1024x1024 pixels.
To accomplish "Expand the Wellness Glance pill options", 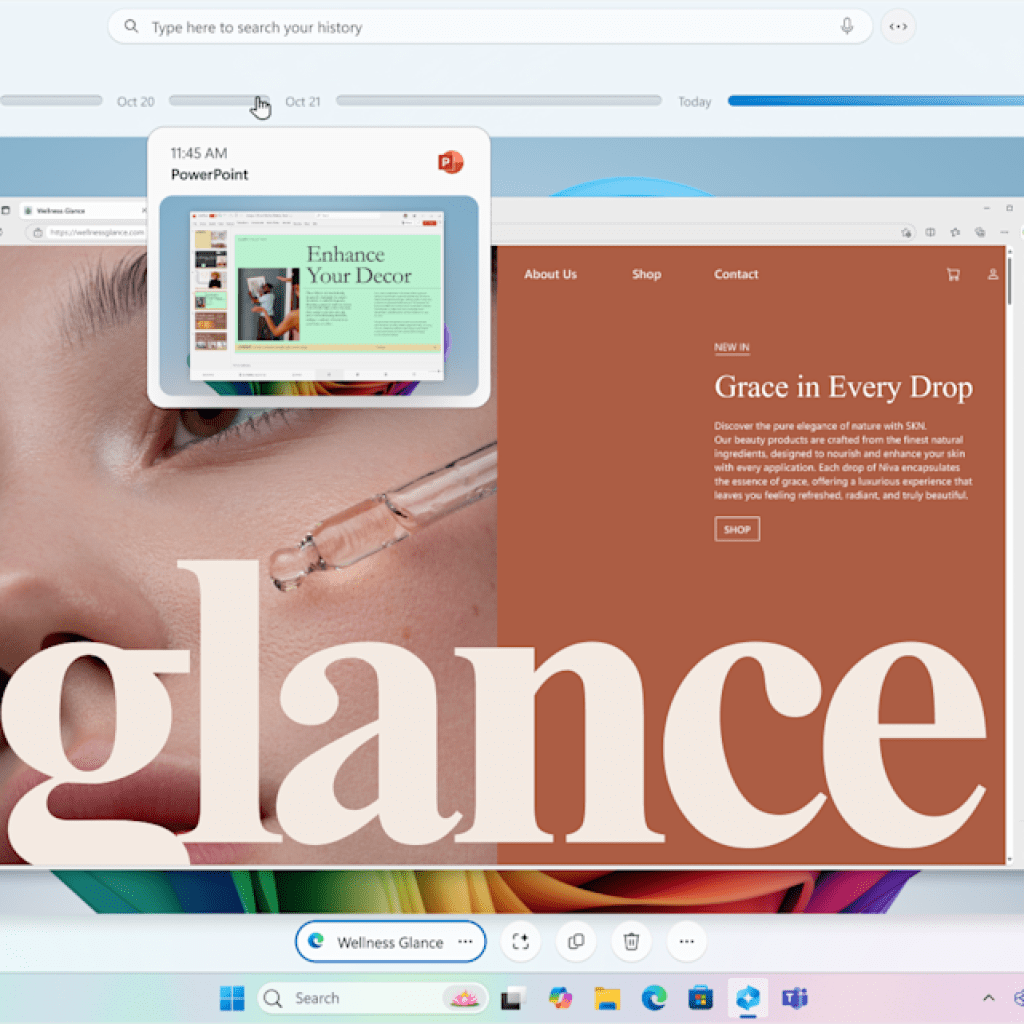I will click(465, 942).
